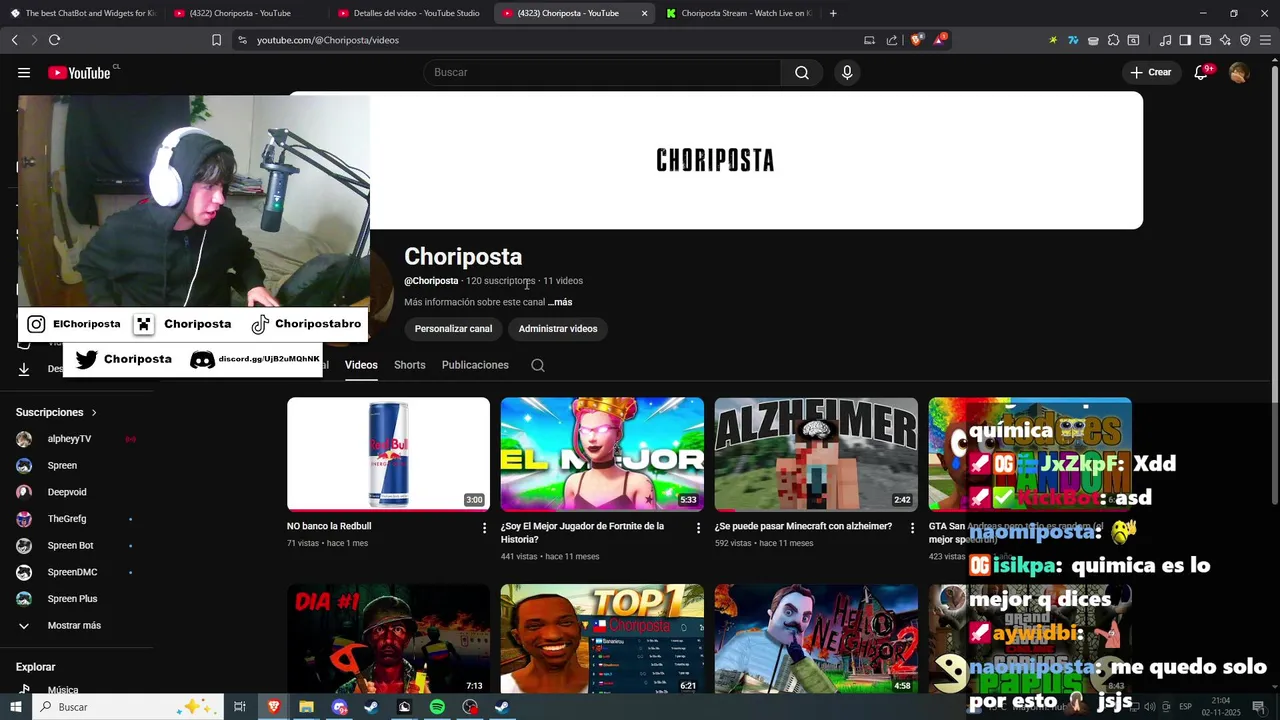Switch to YouTube Studio browser tab
Screen dimensions: 1280x720
(x=409, y=13)
